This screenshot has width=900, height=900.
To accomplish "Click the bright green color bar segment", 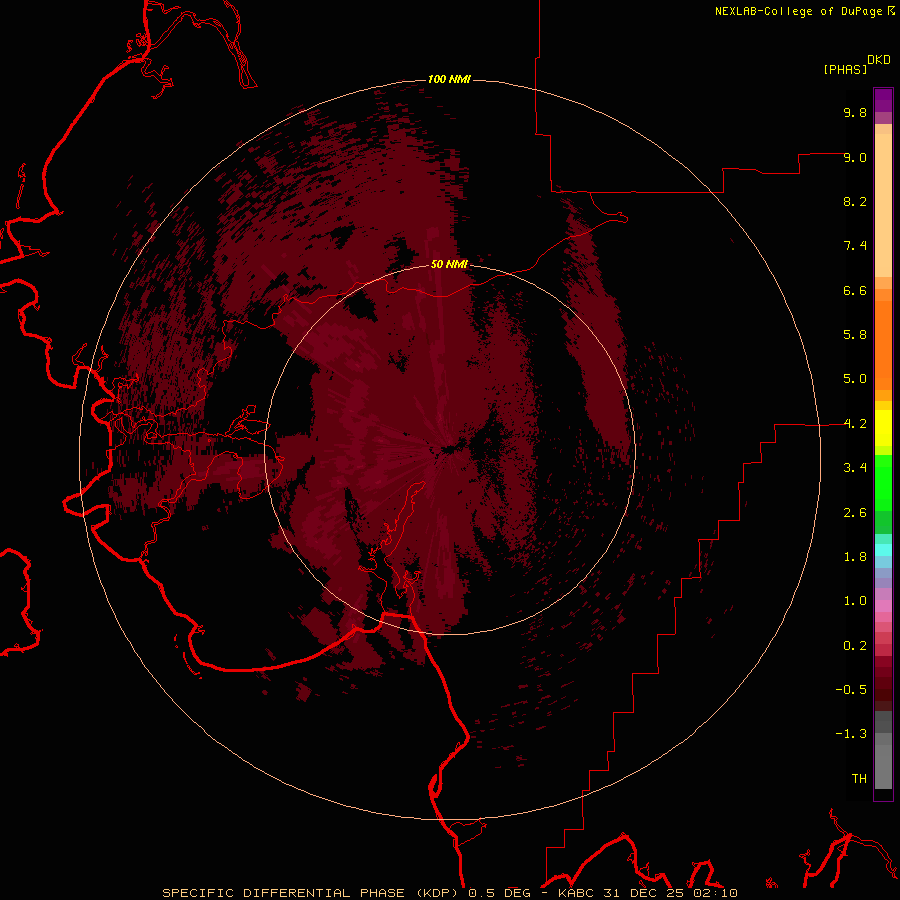I will [883, 483].
